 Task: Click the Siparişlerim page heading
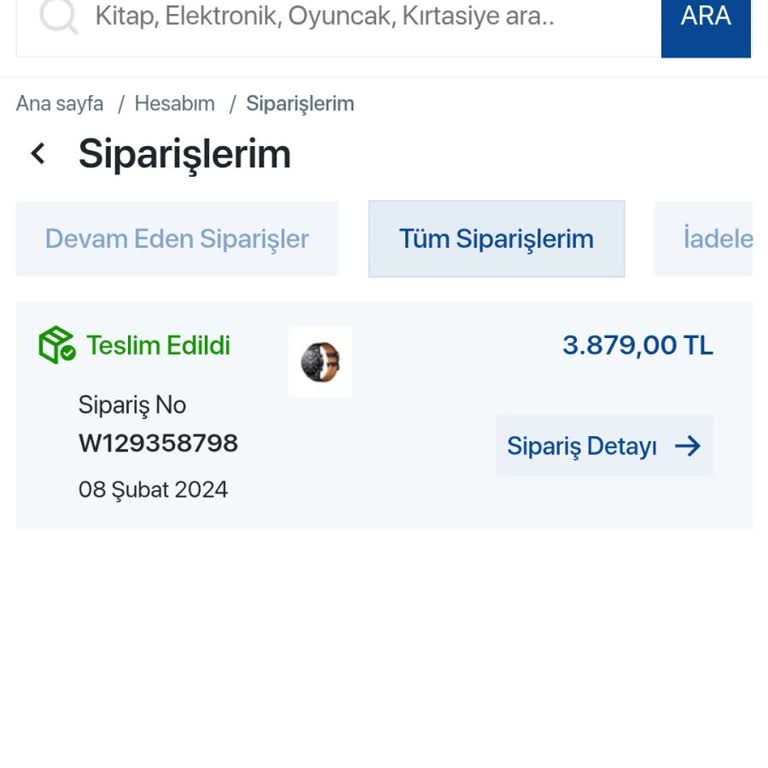pos(185,154)
